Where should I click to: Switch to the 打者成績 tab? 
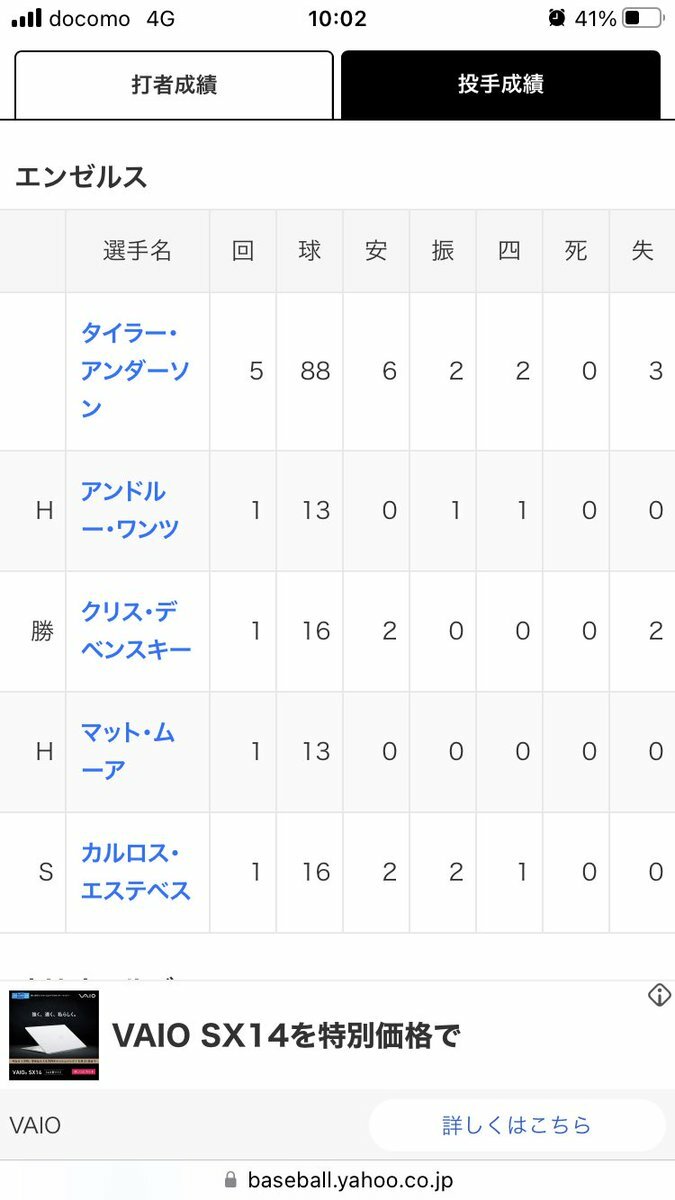click(x=174, y=85)
